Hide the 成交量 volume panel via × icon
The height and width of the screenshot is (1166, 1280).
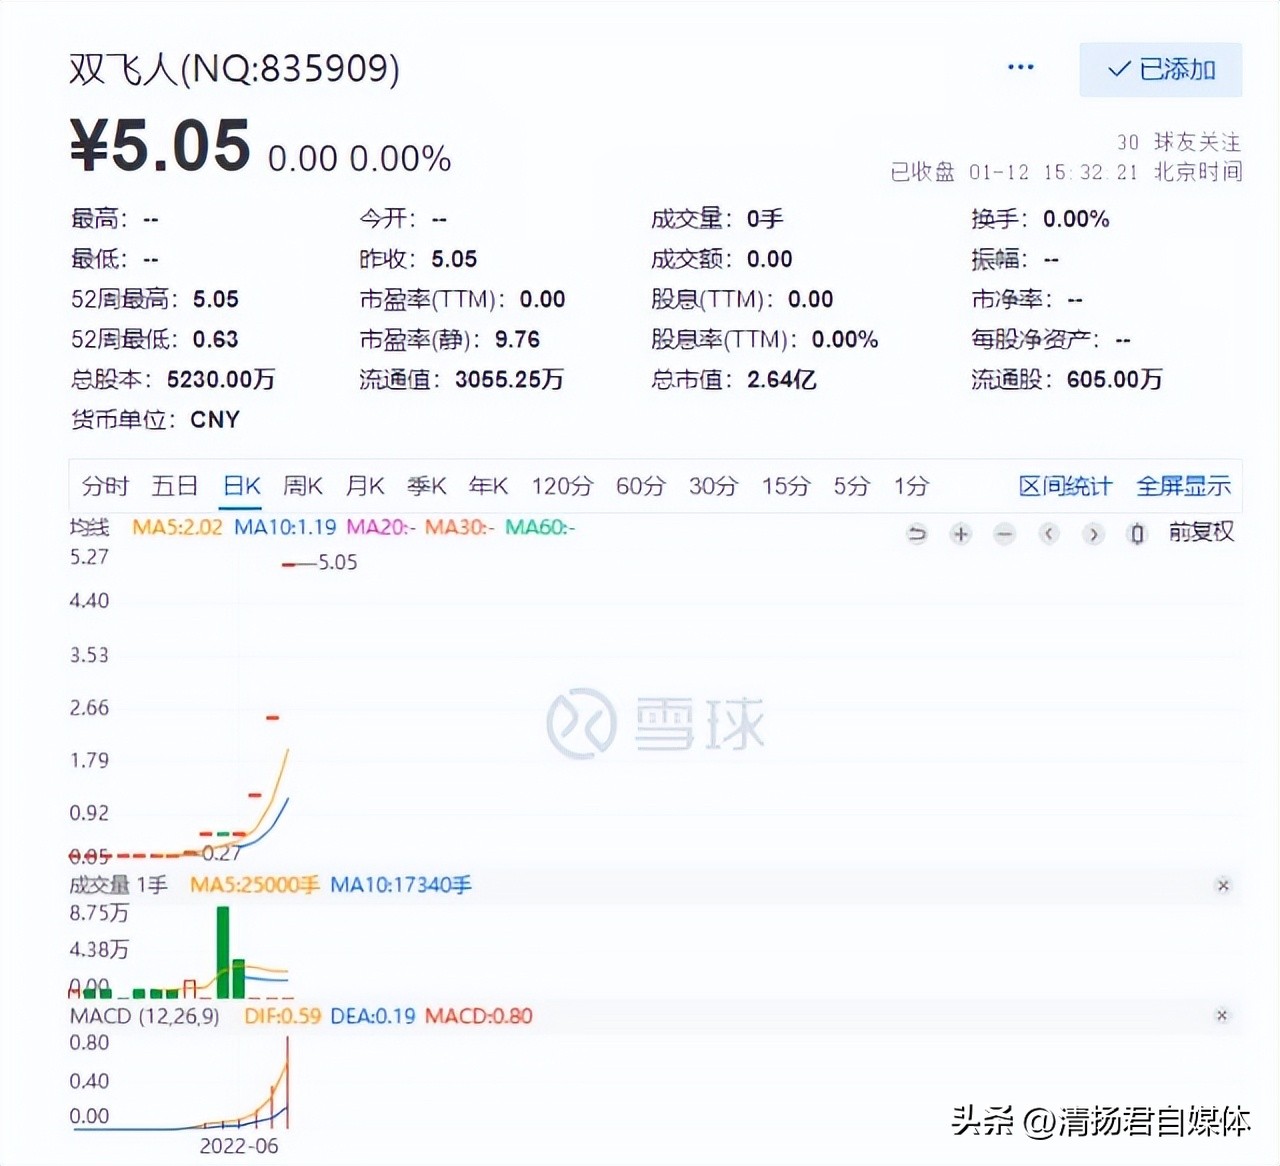(x=1223, y=886)
